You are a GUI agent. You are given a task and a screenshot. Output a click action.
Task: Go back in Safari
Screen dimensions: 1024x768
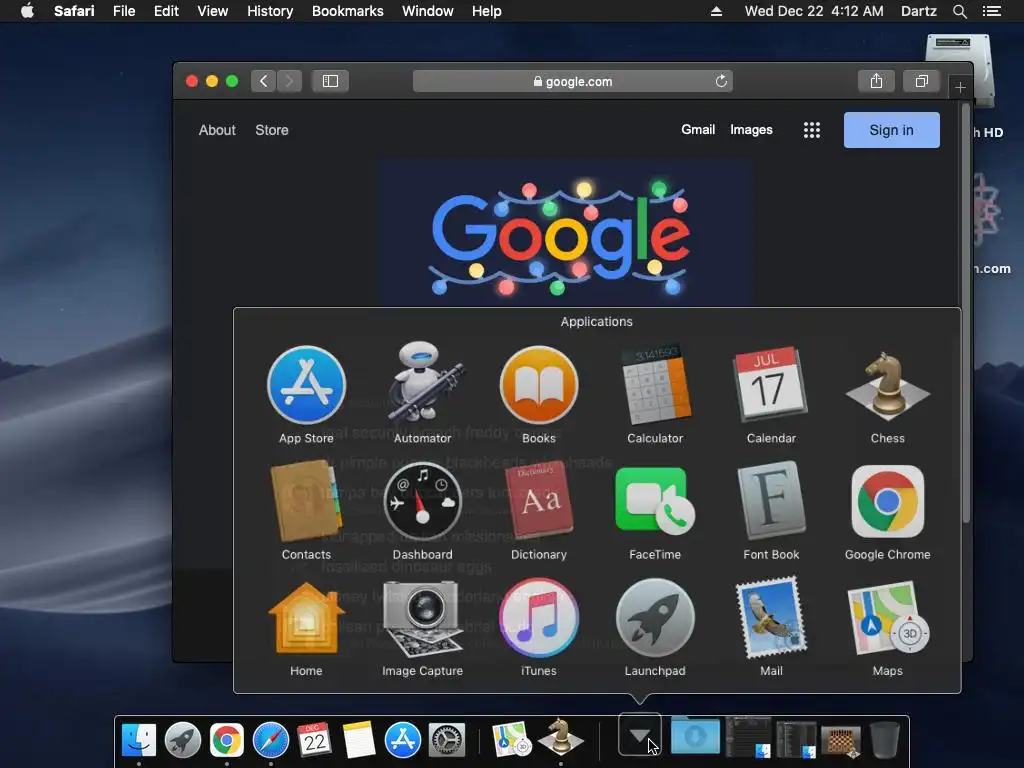point(264,81)
